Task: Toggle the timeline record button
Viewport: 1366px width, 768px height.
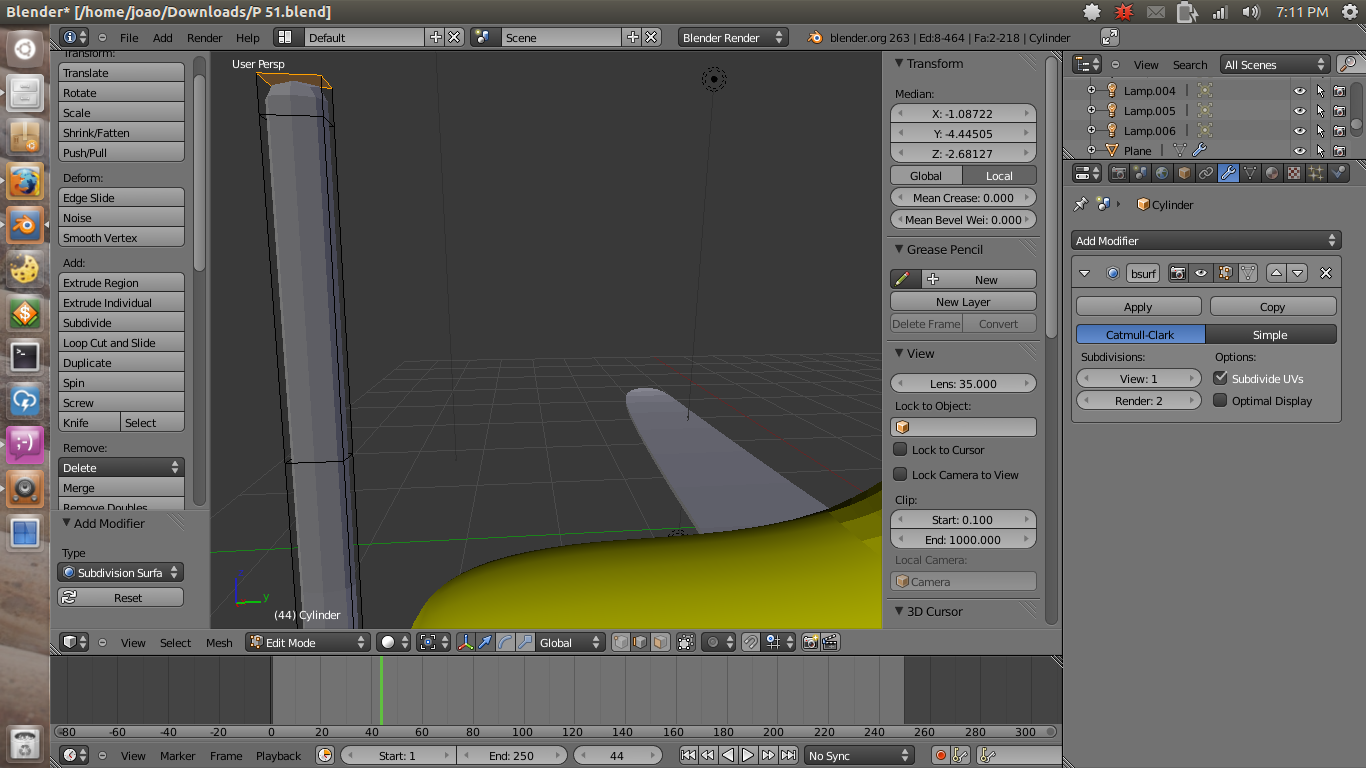Action: click(940, 755)
